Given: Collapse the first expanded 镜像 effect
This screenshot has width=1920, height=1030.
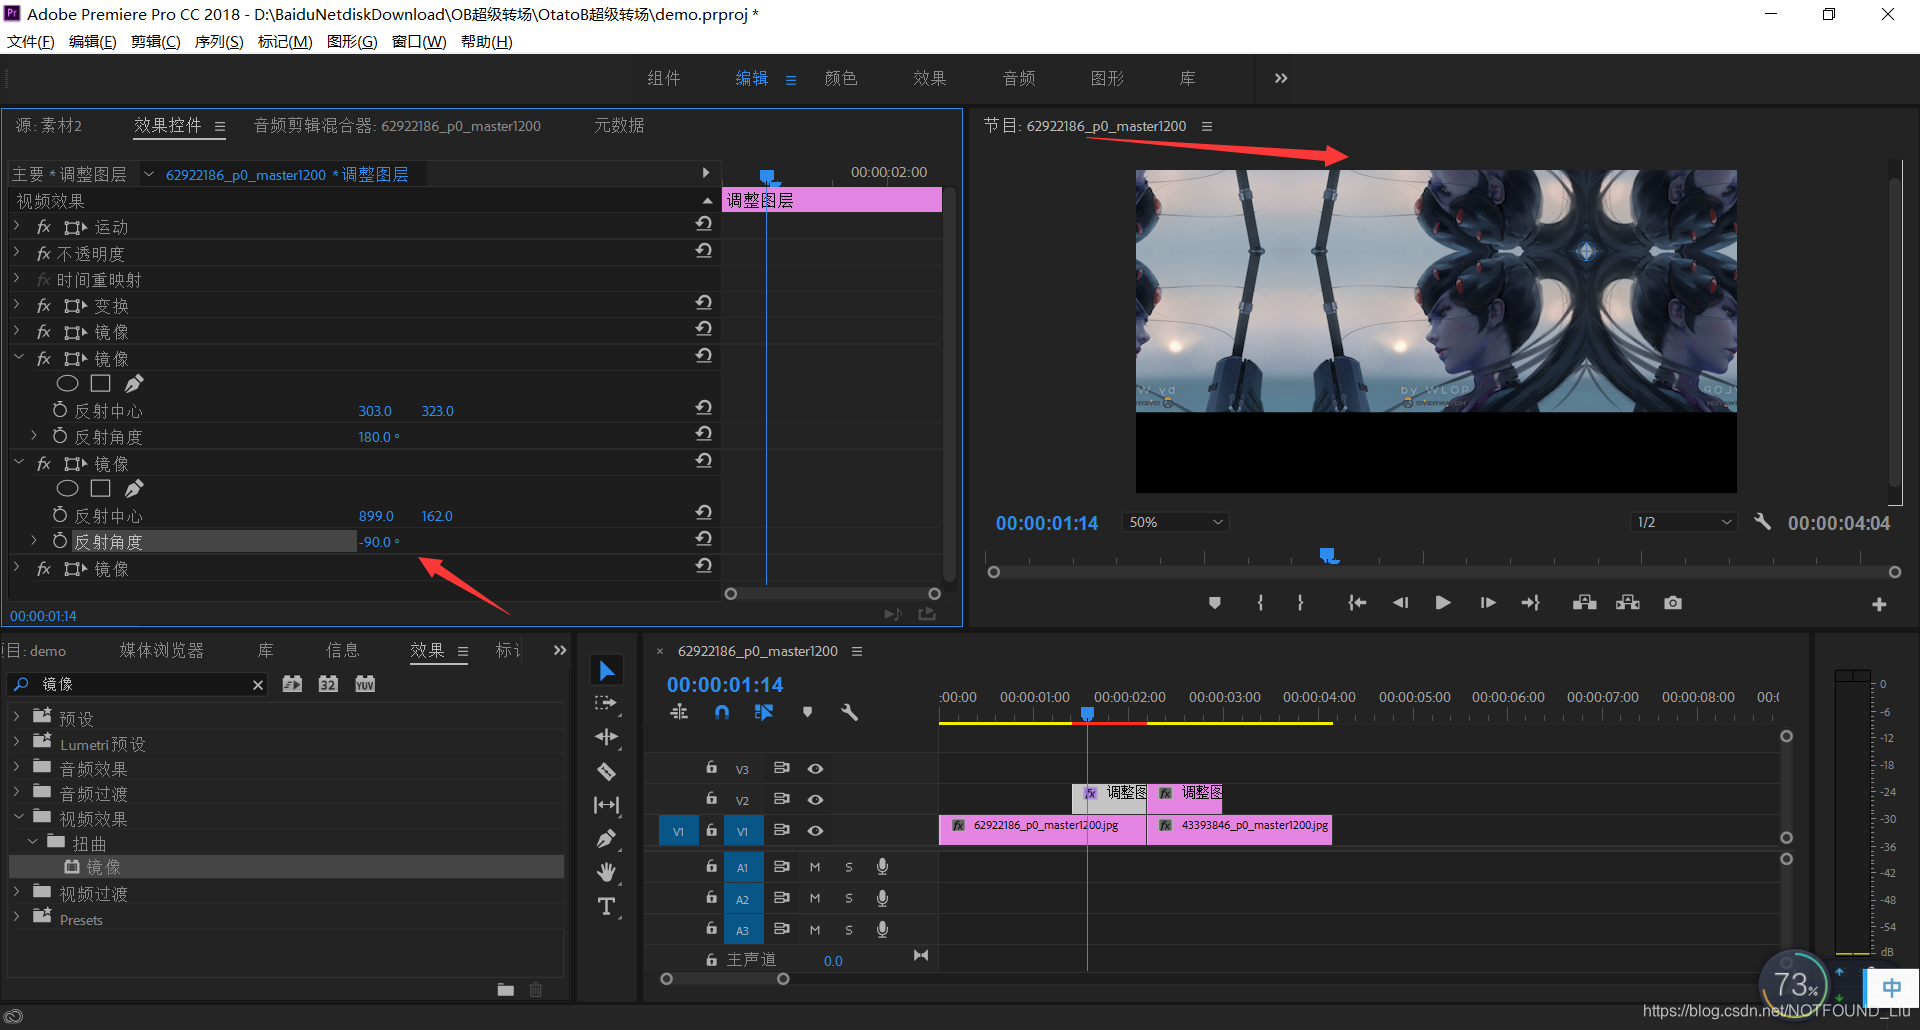Looking at the screenshot, I should pos(18,357).
